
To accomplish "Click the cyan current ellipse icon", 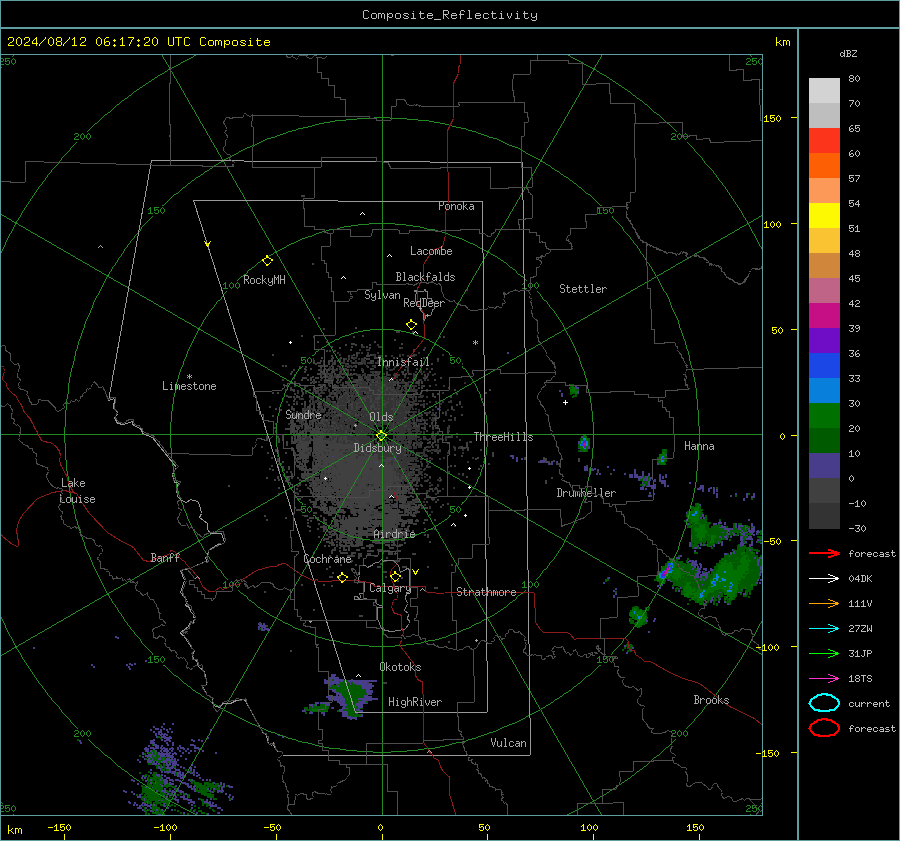I will click(824, 703).
